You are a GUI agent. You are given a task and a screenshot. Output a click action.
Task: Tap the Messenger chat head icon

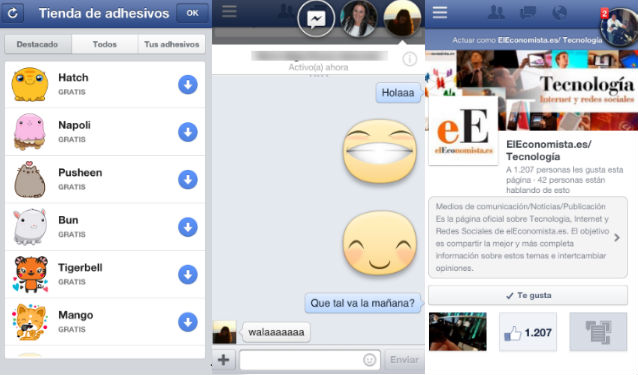(x=316, y=18)
